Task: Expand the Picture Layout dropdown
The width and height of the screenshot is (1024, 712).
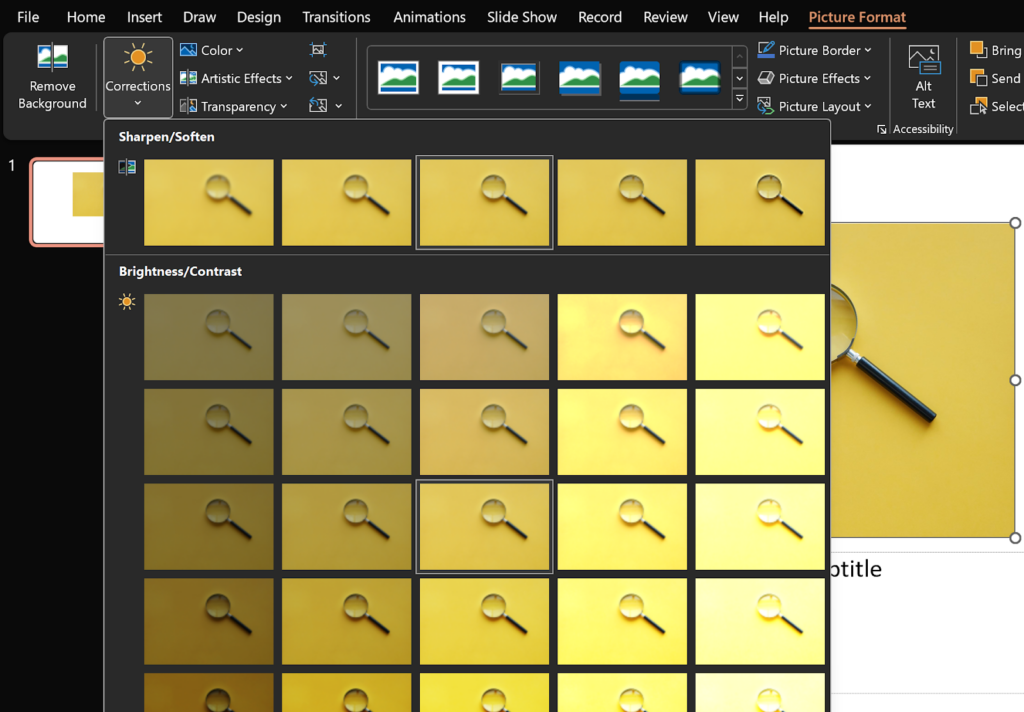Action: [x=815, y=106]
